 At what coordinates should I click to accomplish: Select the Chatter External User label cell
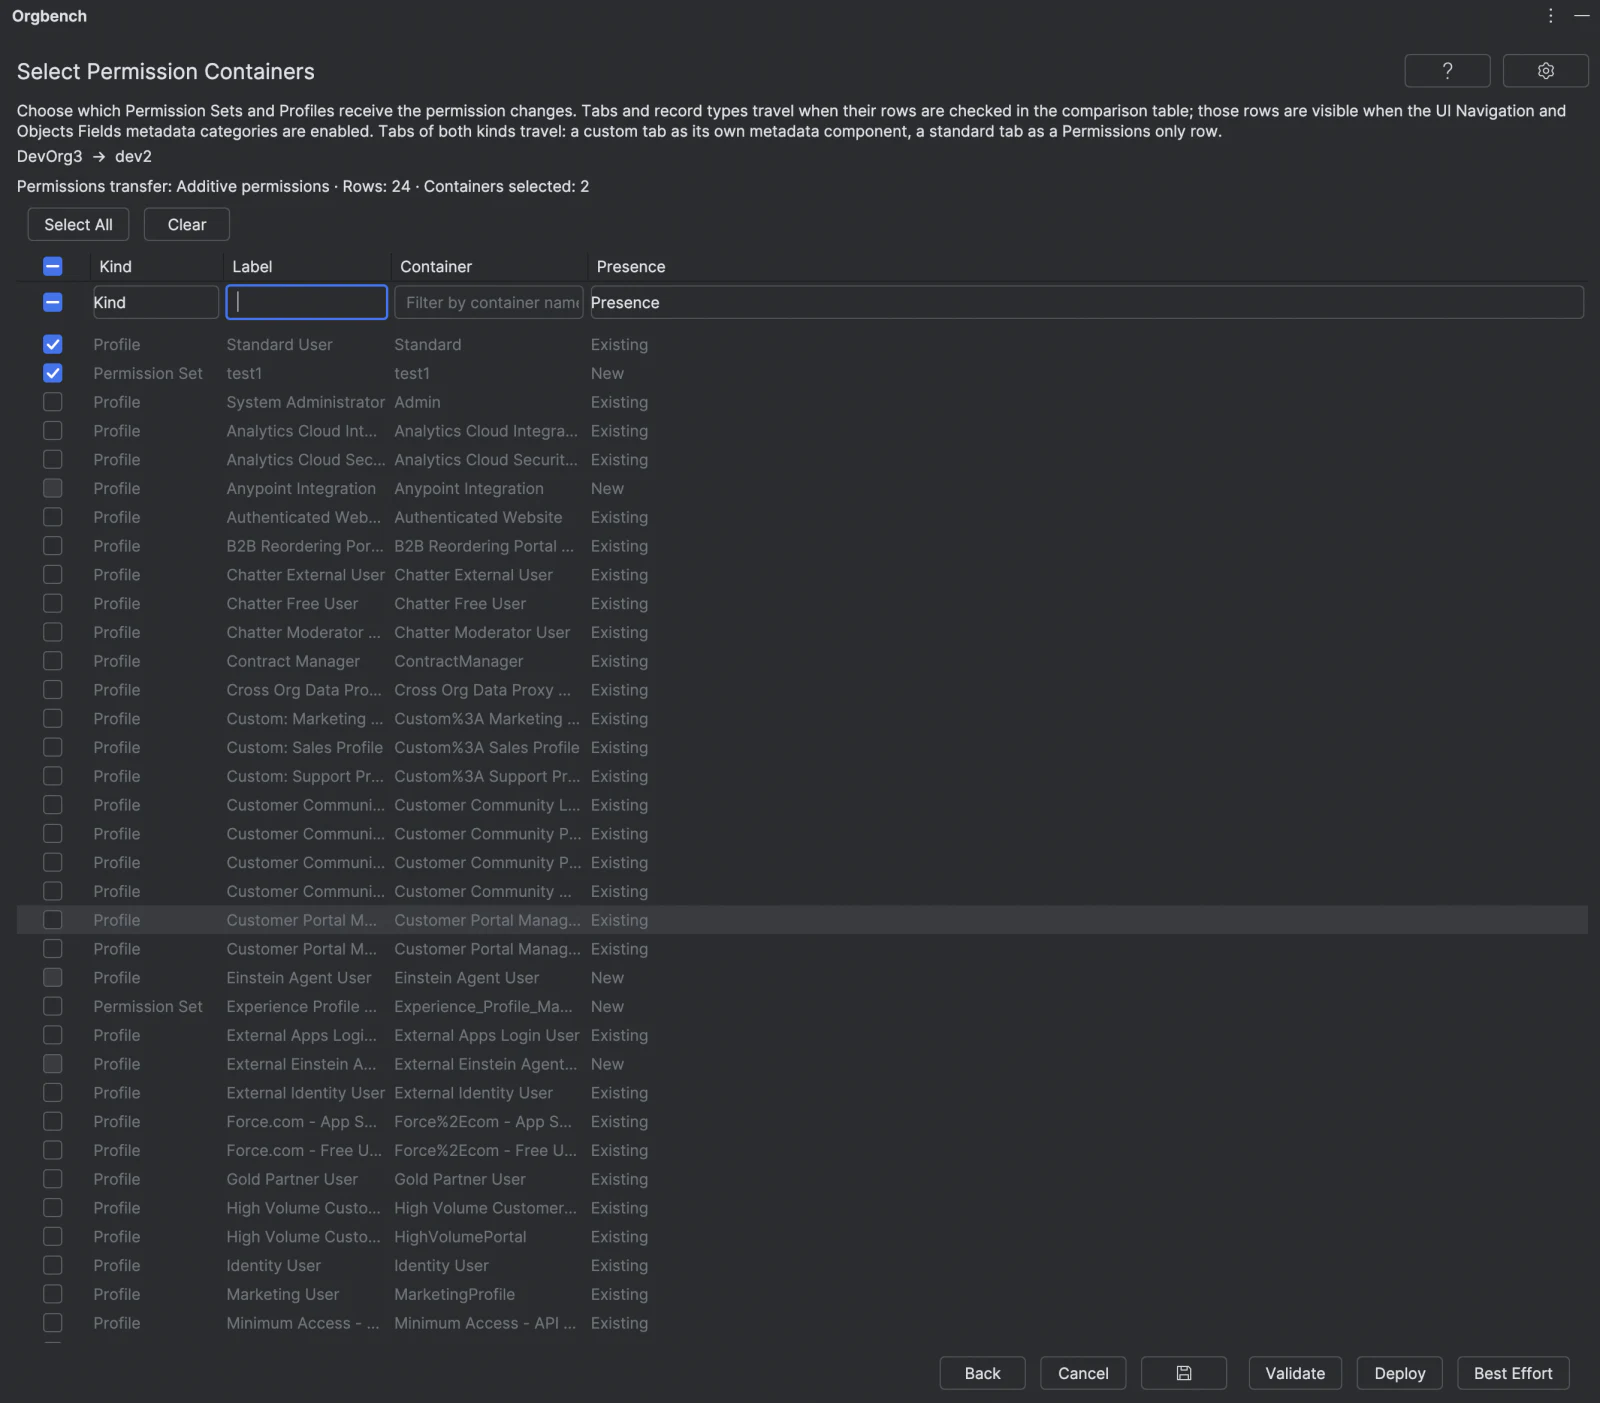(306, 574)
